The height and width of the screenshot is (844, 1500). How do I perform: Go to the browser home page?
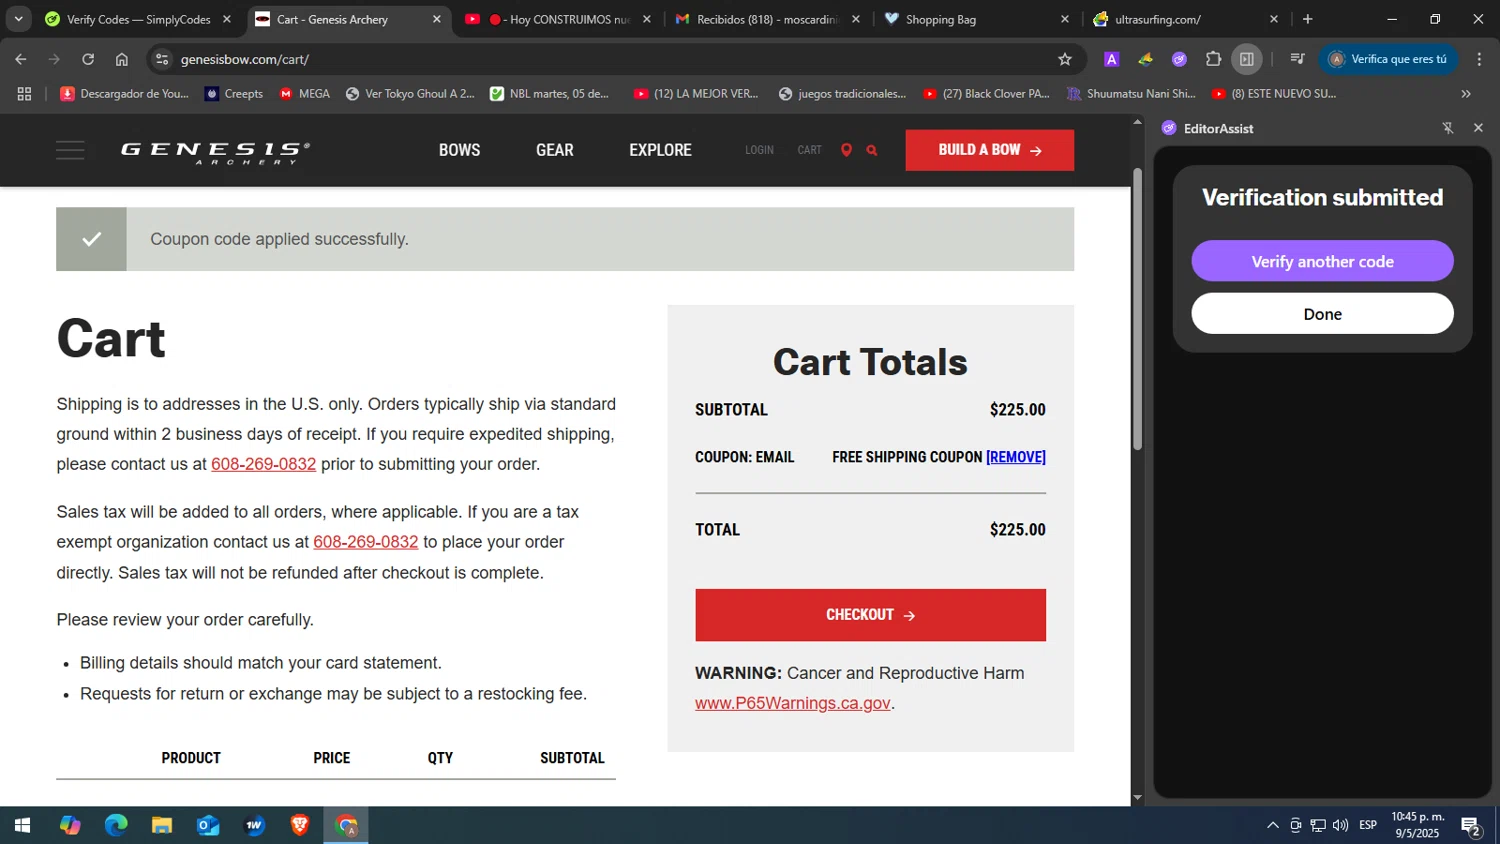122,59
